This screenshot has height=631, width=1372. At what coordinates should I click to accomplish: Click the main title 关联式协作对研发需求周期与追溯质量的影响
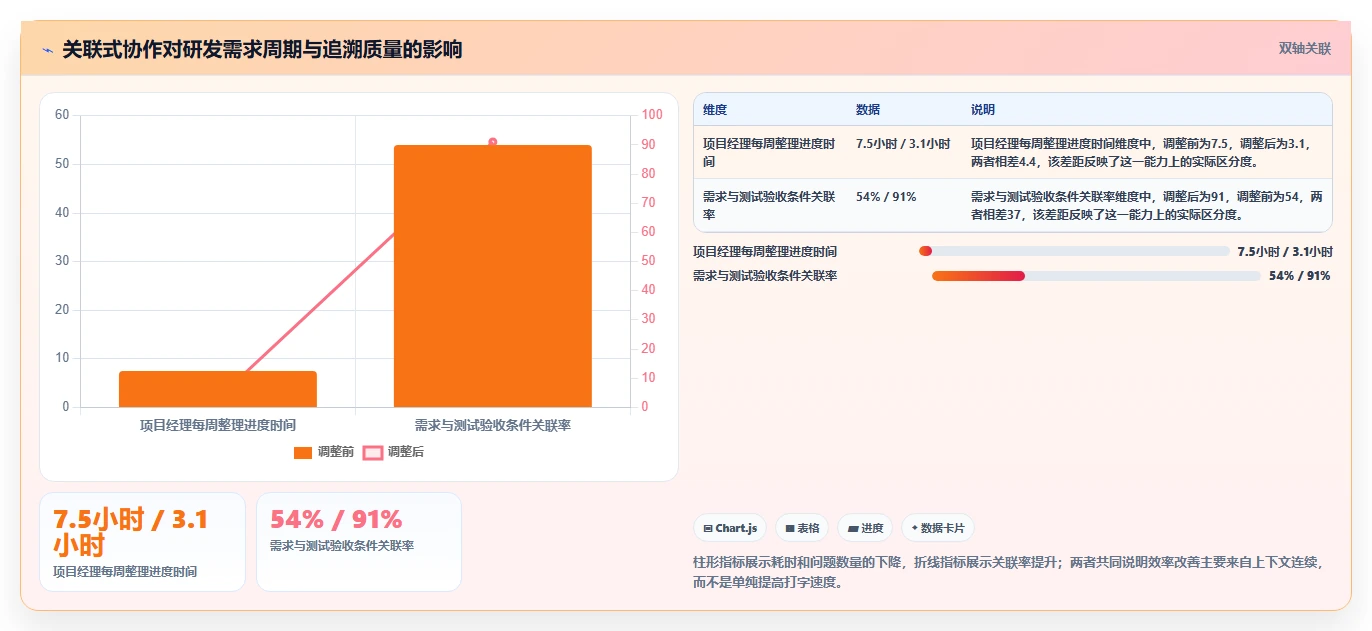pos(262,49)
